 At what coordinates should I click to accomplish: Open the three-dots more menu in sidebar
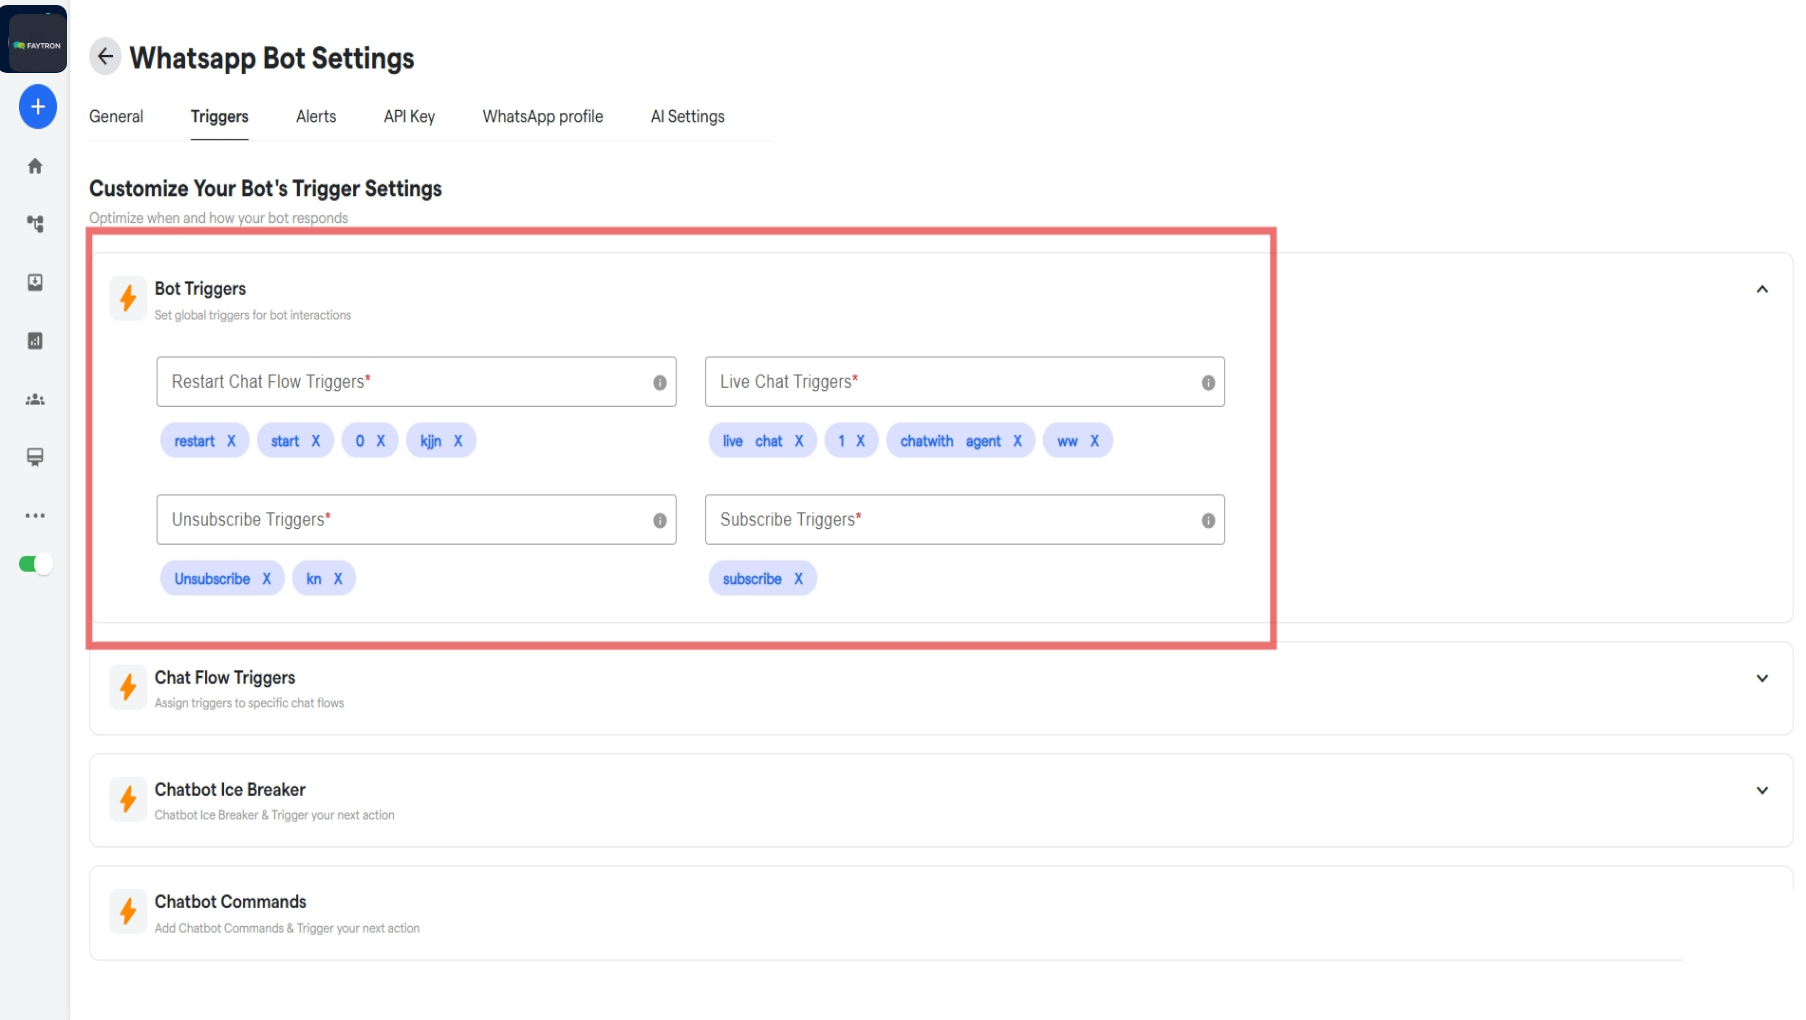35,516
